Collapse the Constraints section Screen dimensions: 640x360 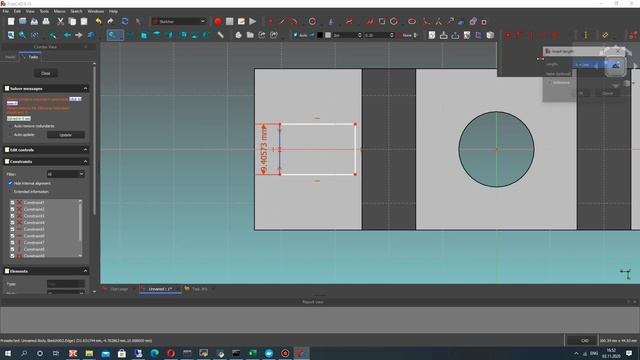point(85,162)
